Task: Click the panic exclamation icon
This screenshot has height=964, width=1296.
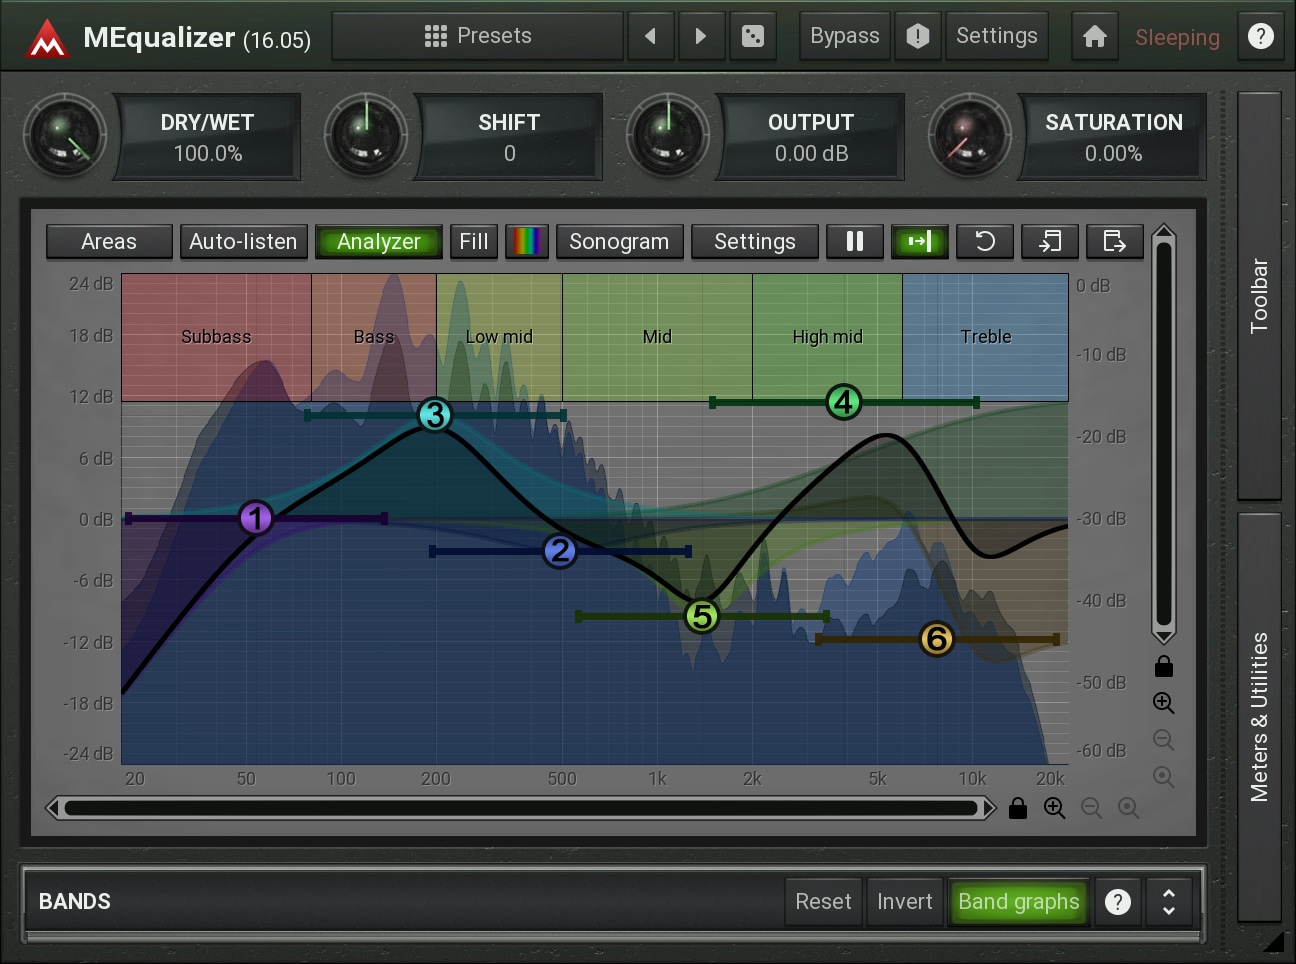Action: 918,36
